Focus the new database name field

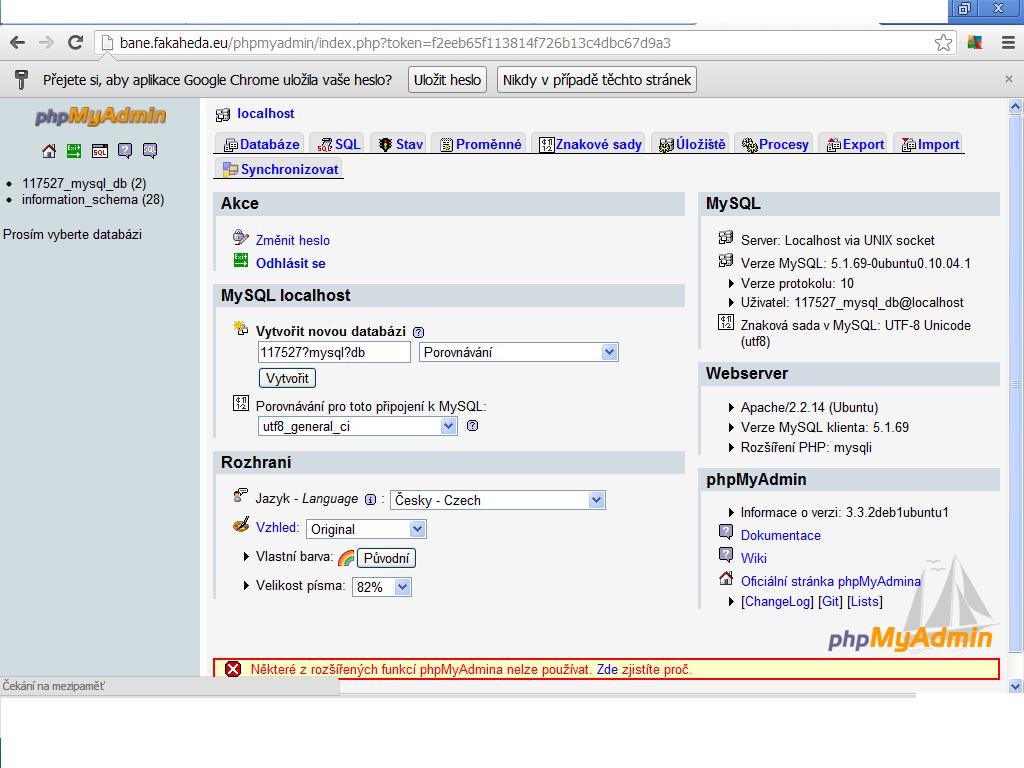click(334, 353)
